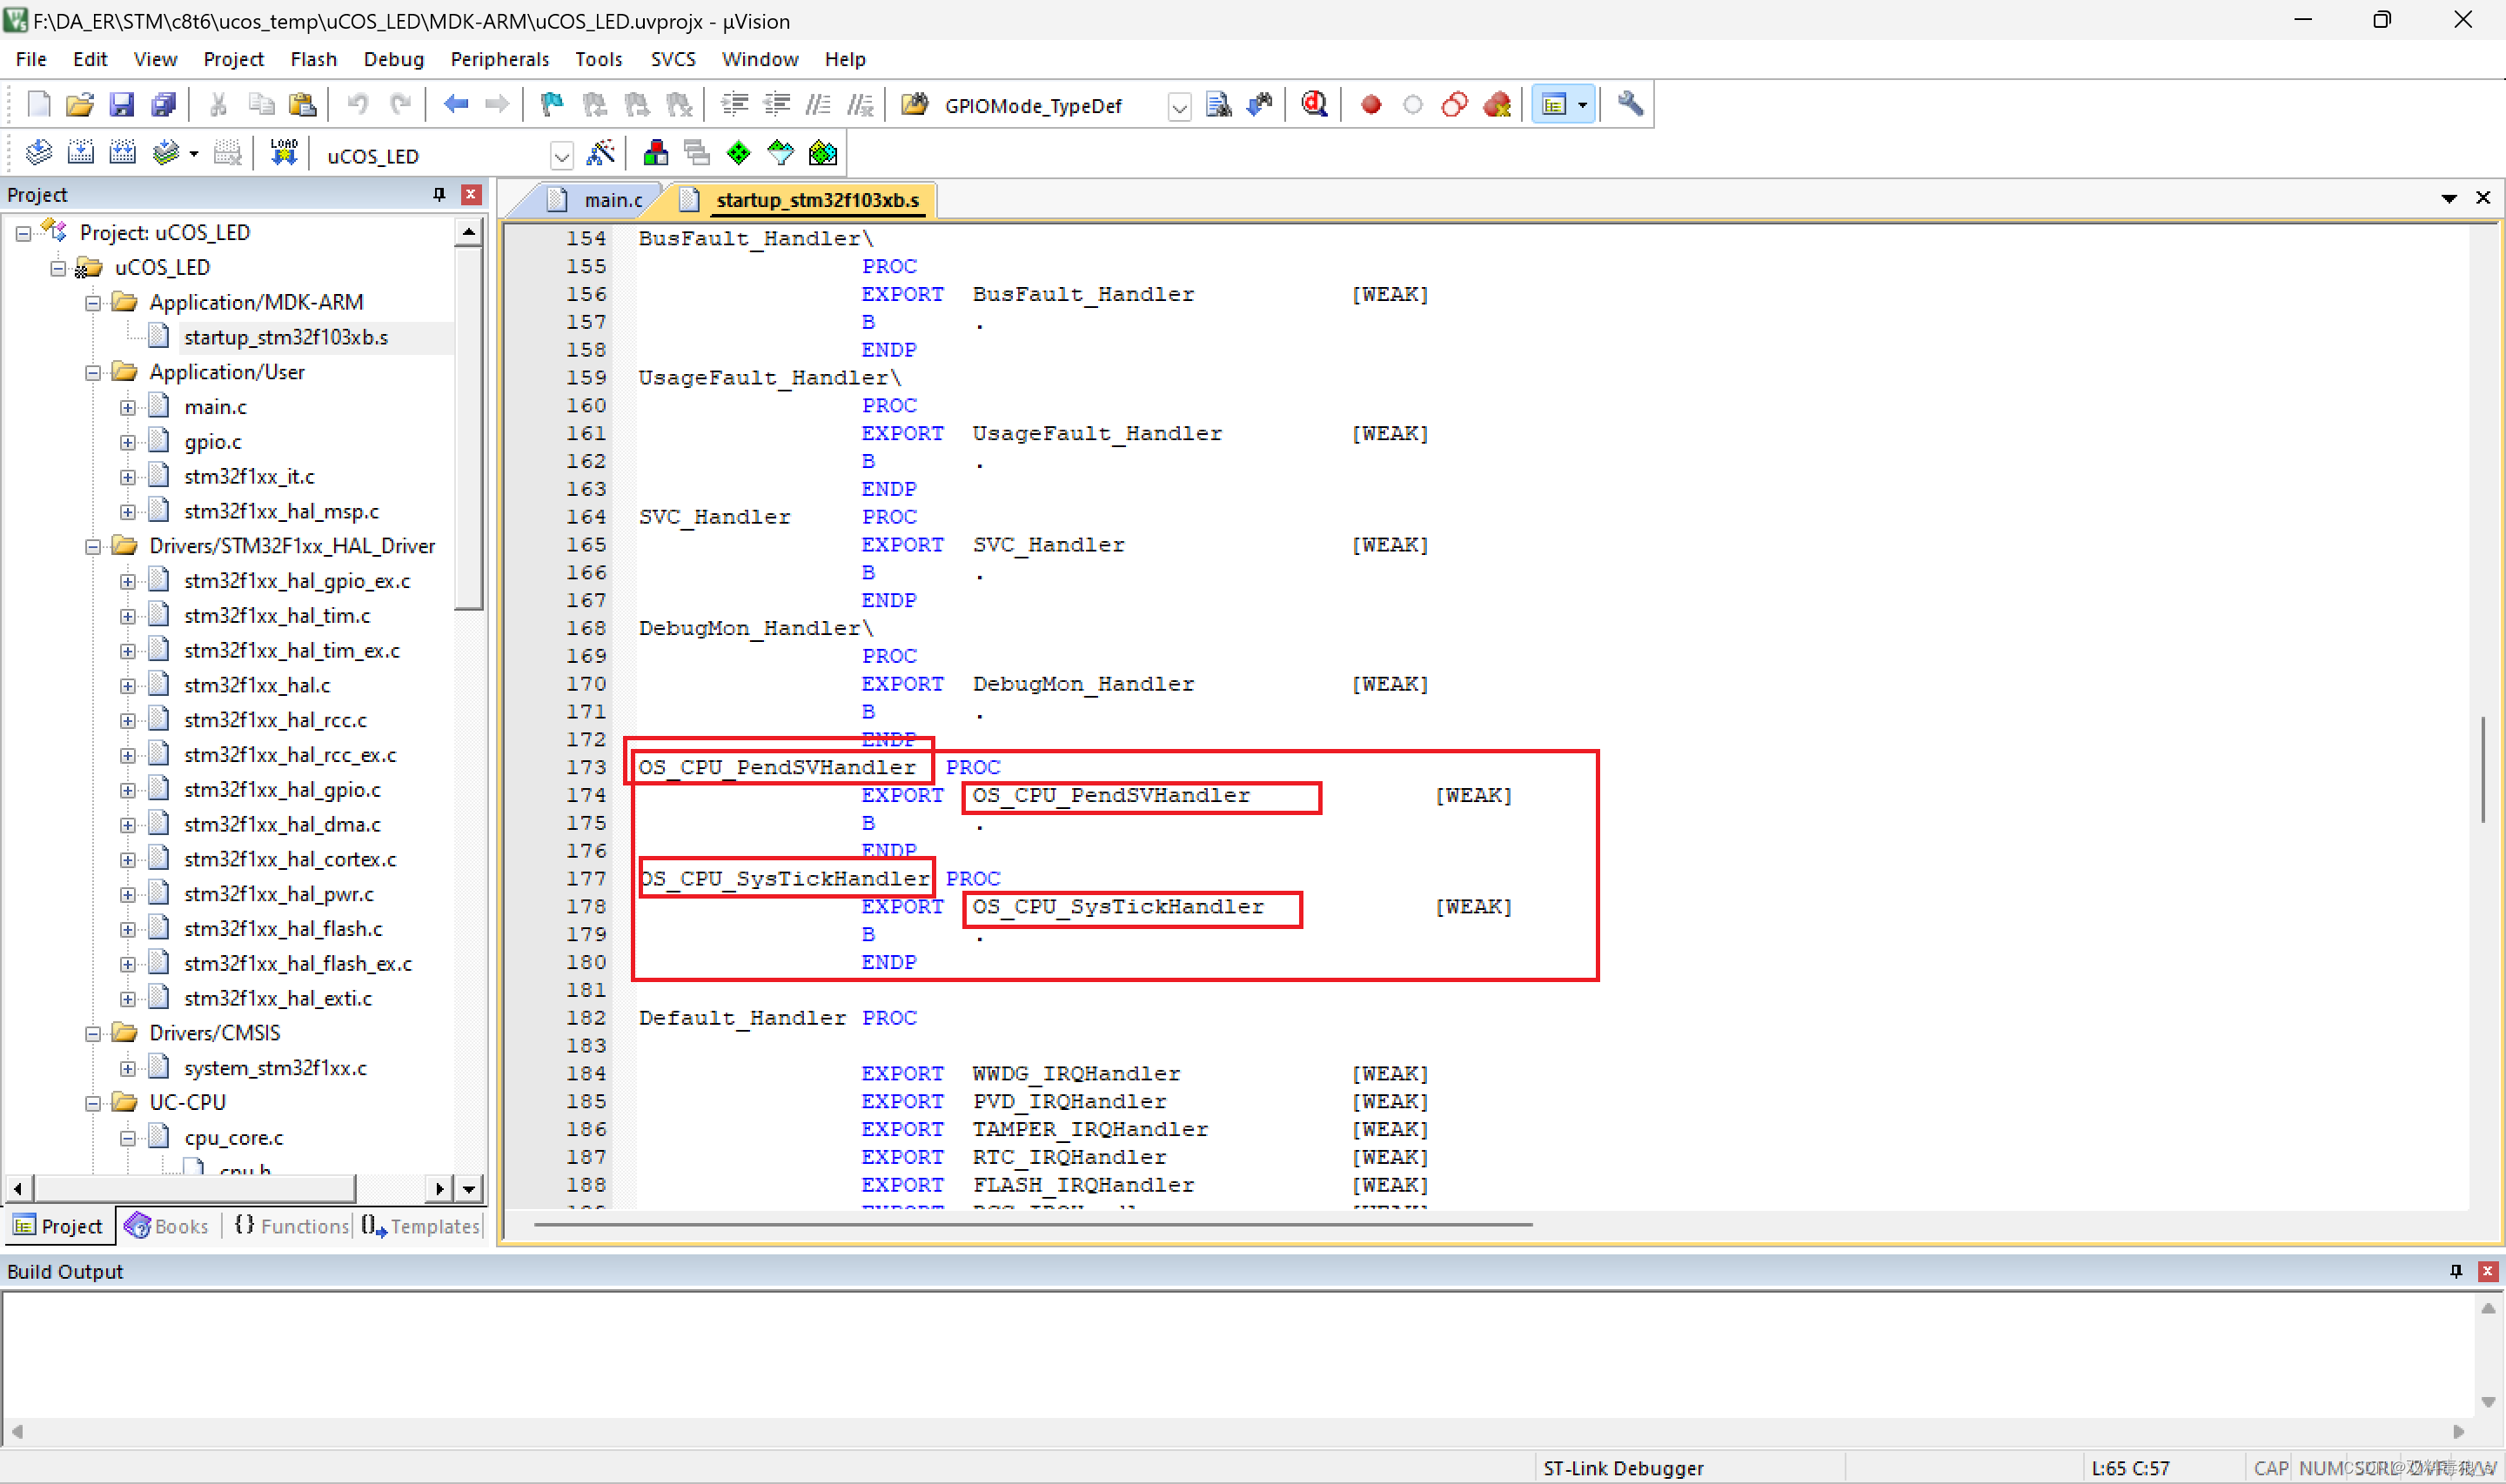Open the GPIOMode_TypeDef find dropdown
Viewport: 2506px width, 1484px height.
click(1179, 106)
